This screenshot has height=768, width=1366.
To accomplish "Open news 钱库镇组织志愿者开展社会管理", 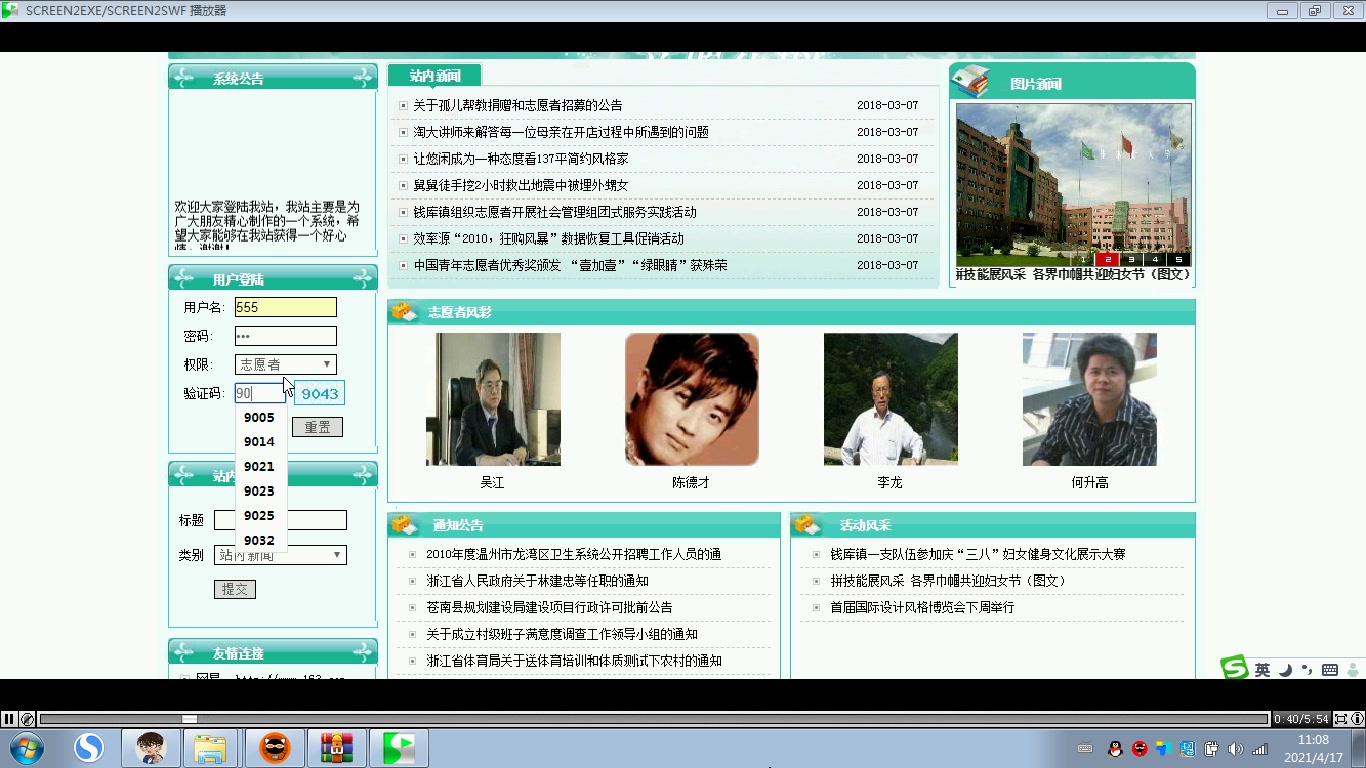I will [x=555, y=212].
